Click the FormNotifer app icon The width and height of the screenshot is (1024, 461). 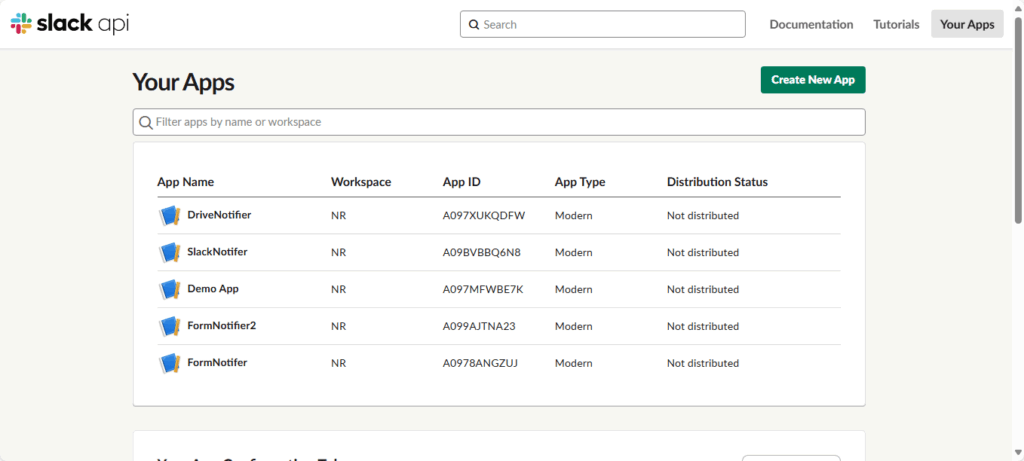(x=170, y=363)
